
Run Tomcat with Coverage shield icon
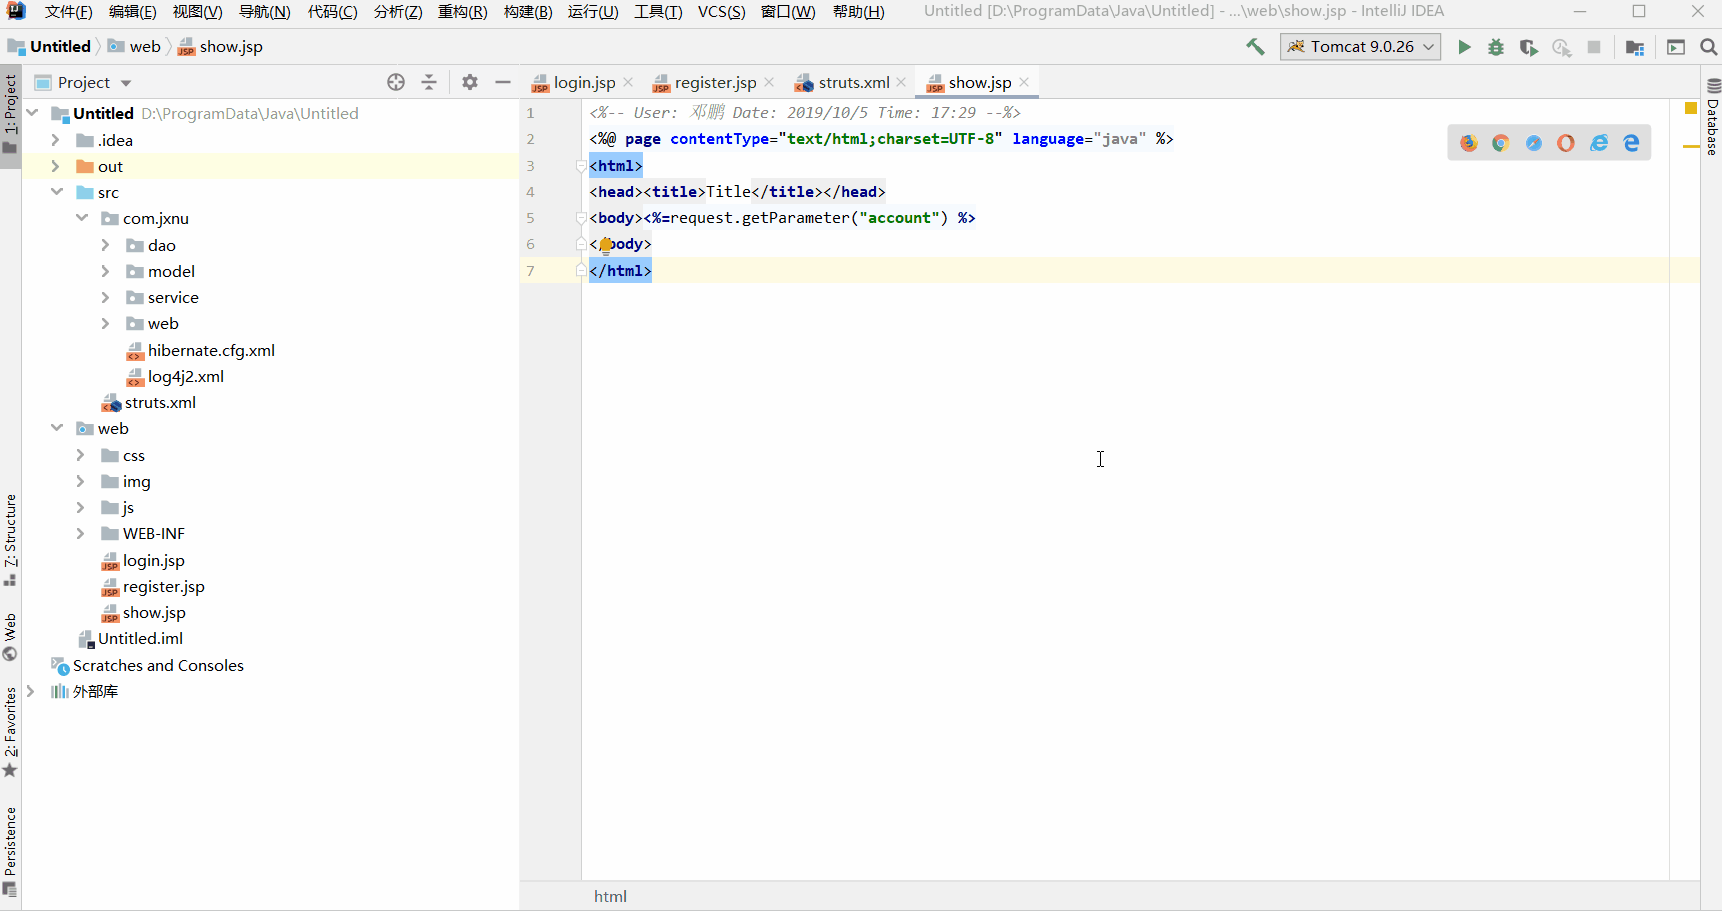click(x=1529, y=46)
